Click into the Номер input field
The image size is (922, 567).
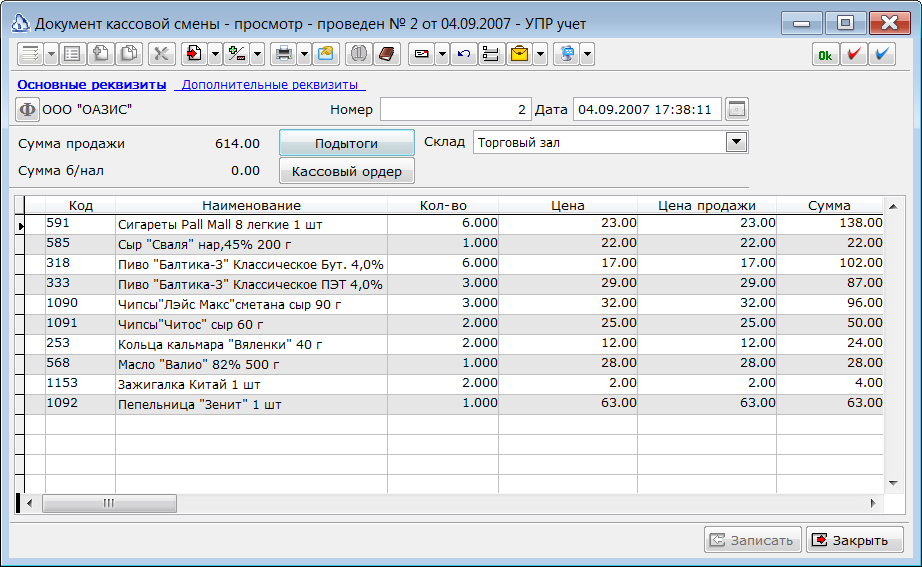click(456, 109)
